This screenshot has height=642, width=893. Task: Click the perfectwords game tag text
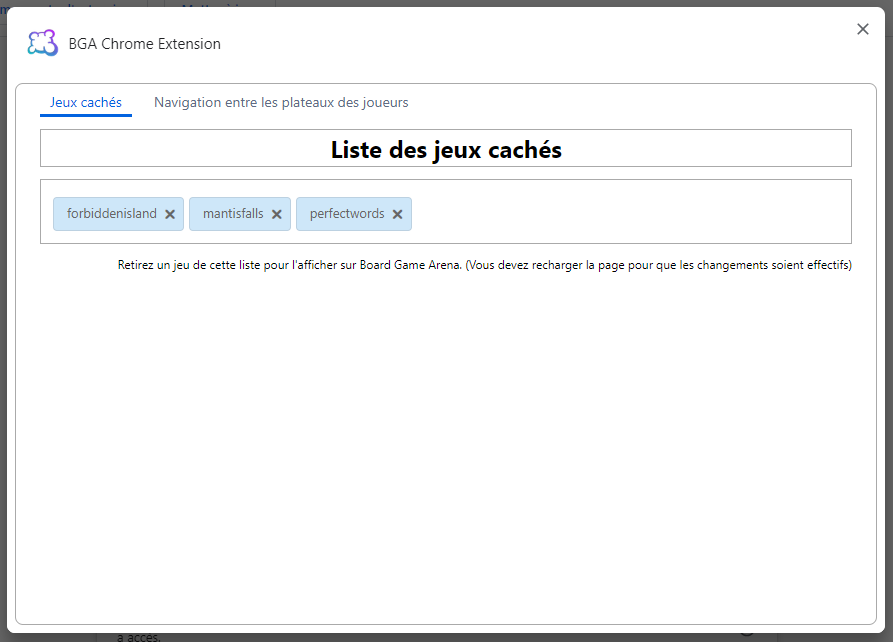pyautogui.click(x=347, y=214)
